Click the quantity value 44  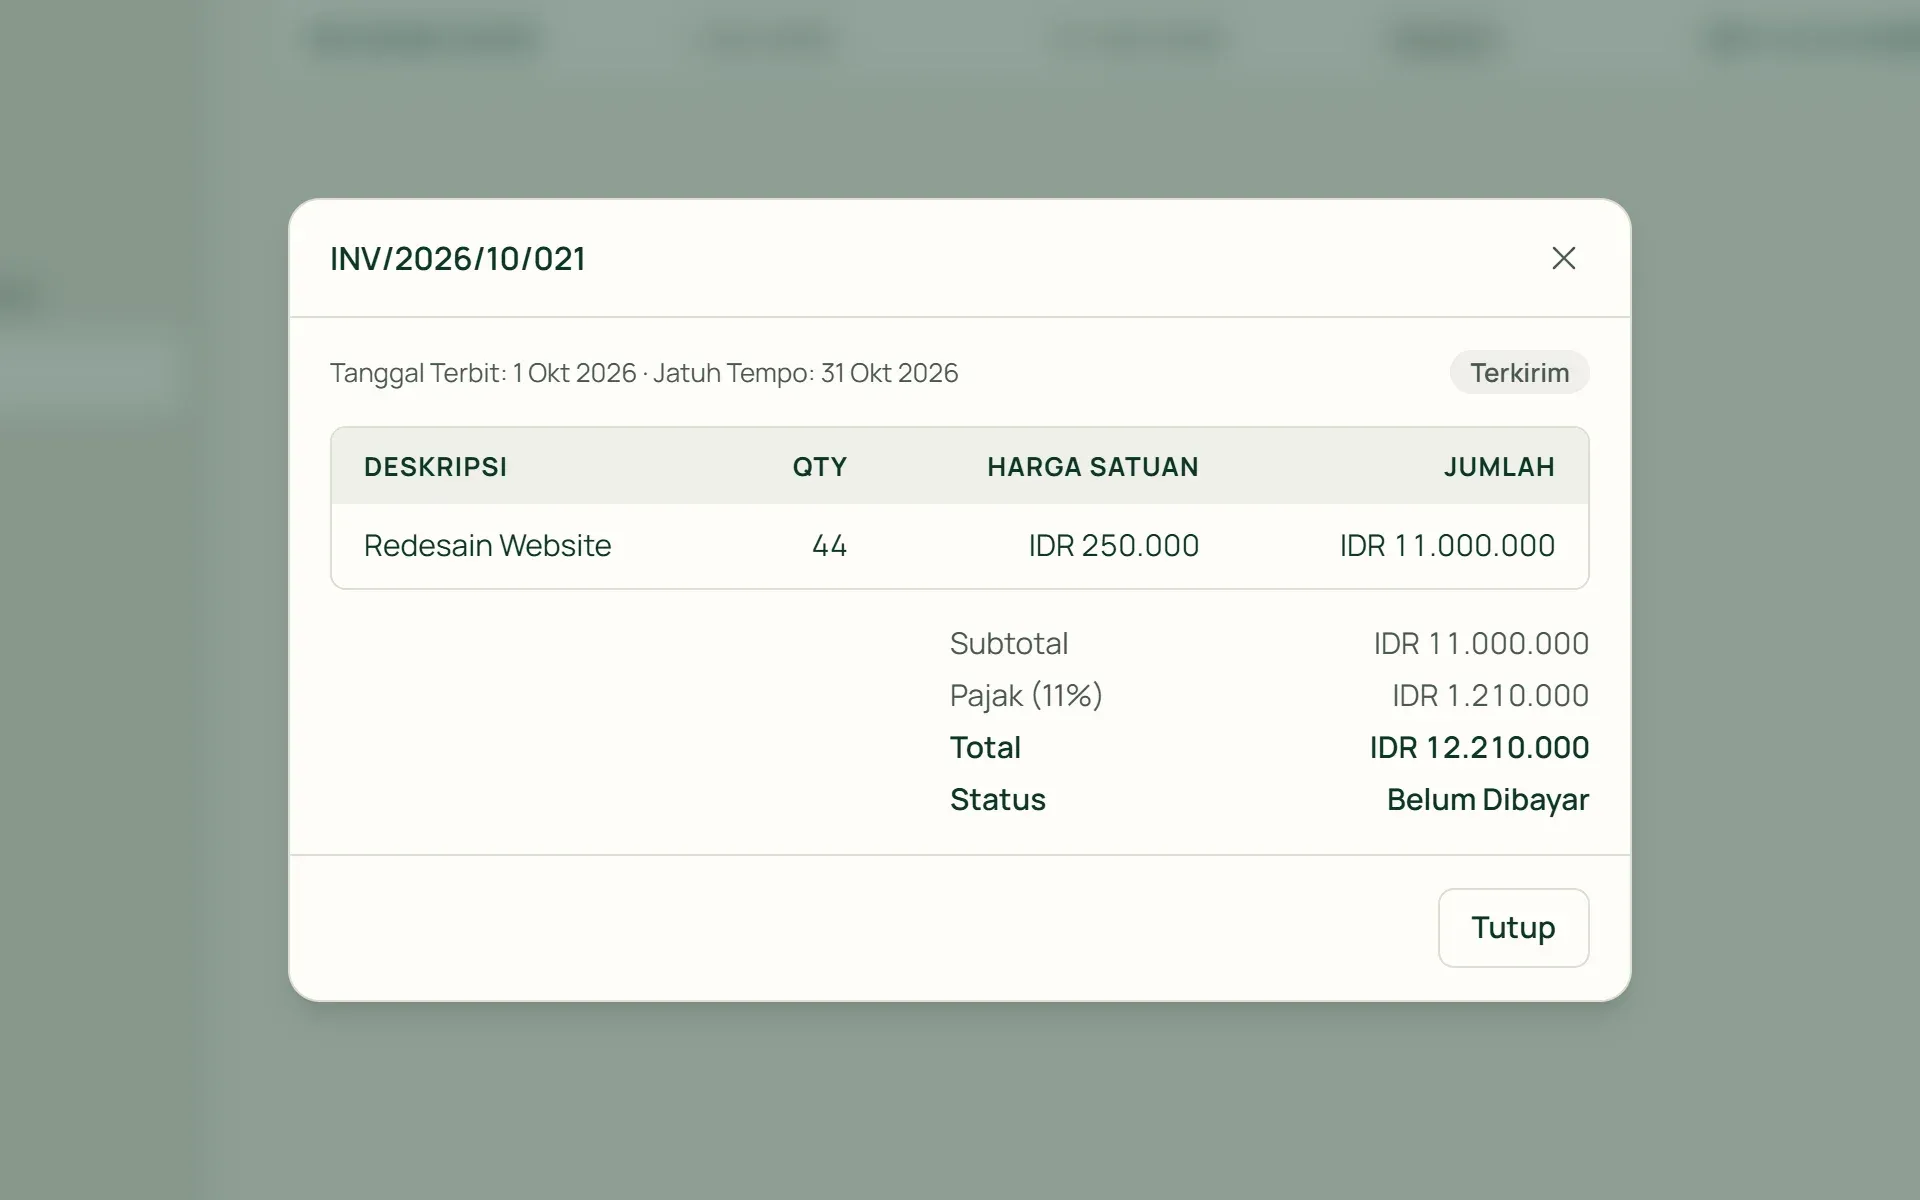tap(829, 545)
